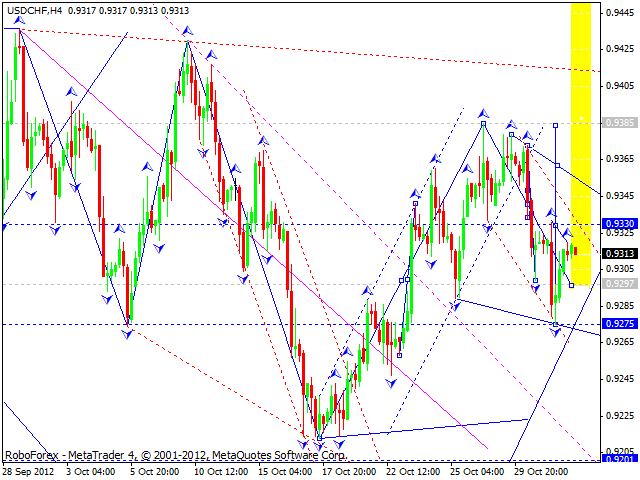Image resolution: width=640 pixels, height=480 pixels.
Task: Click the black 0.9313 current price label
Action: point(618,254)
